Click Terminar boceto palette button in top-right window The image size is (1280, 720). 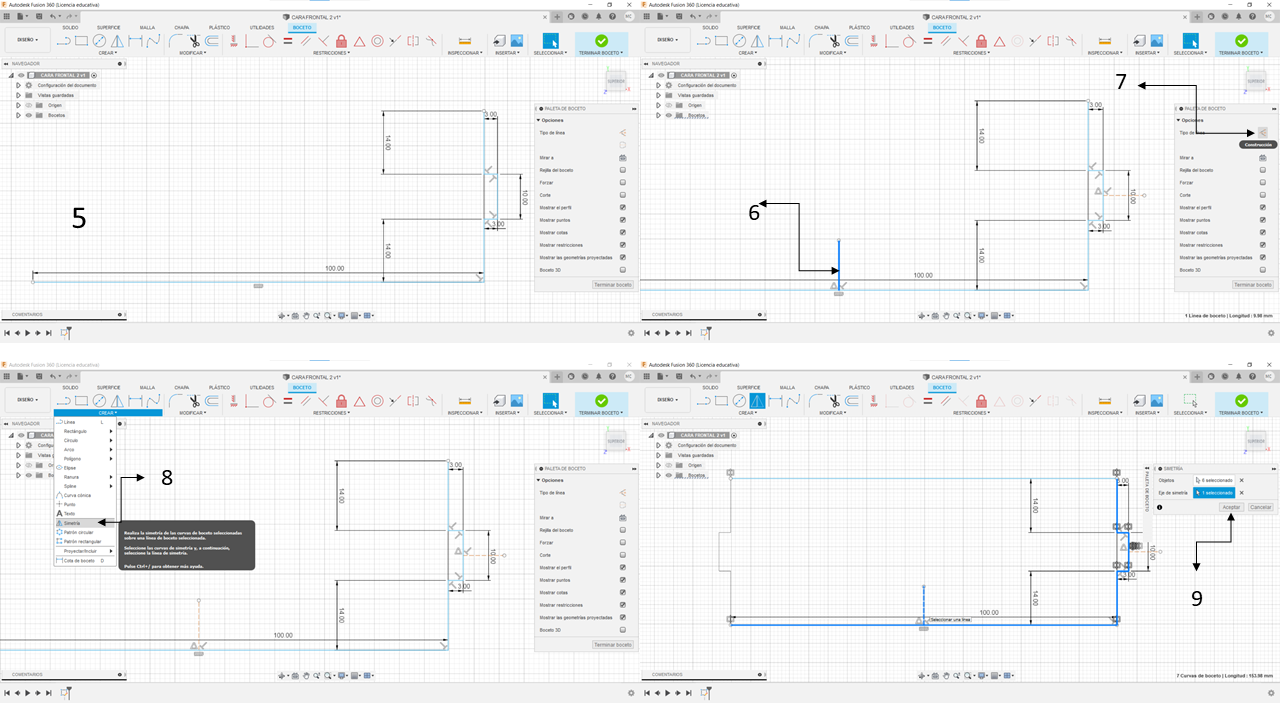click(1253, 285)
